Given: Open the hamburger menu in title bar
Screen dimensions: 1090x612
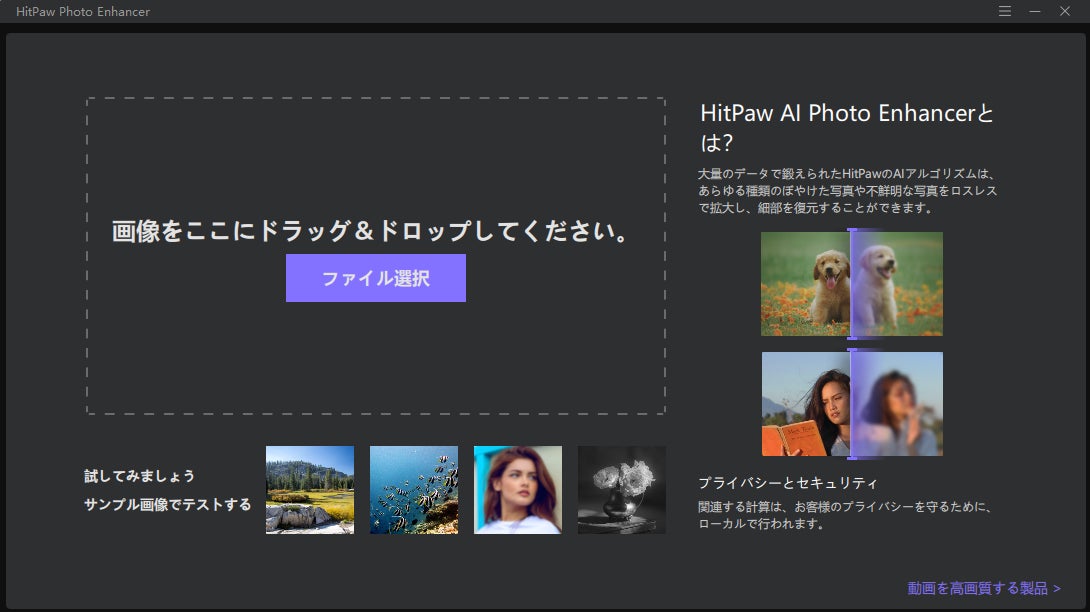Looking at the screenshot, I should (x=1004, y=11).
